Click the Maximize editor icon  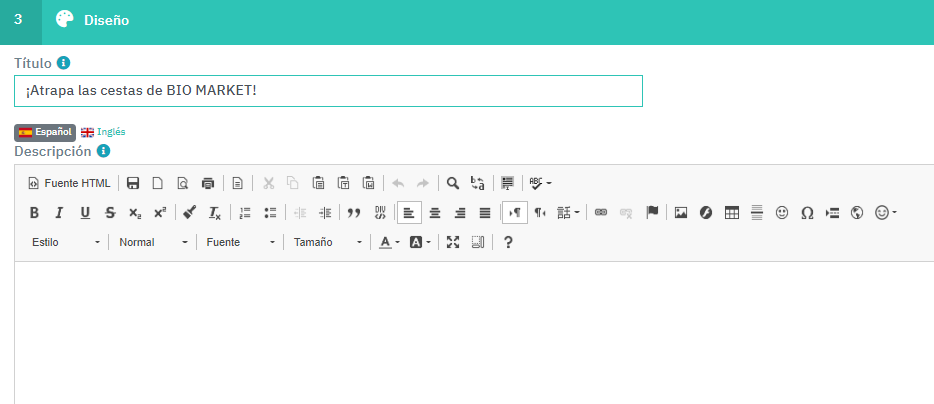point(453,243)
